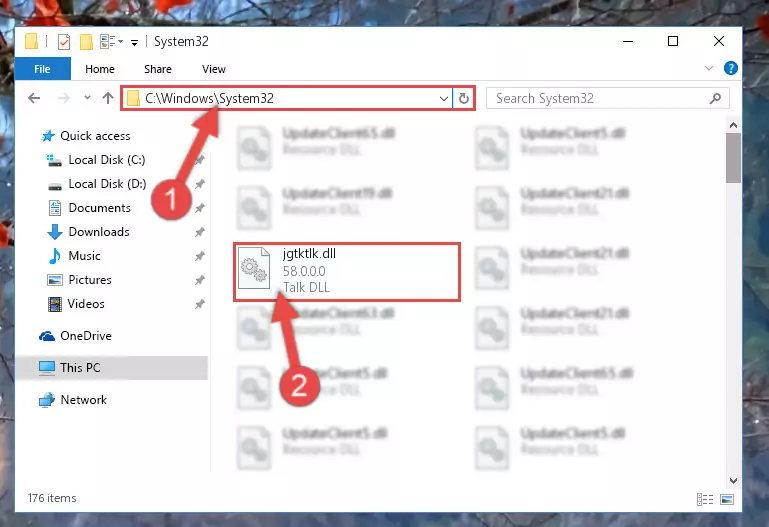769x527 pixels.
Task: Switch to Large icons view in status bar
Action: pyautogui.click(x=727, y=500)
